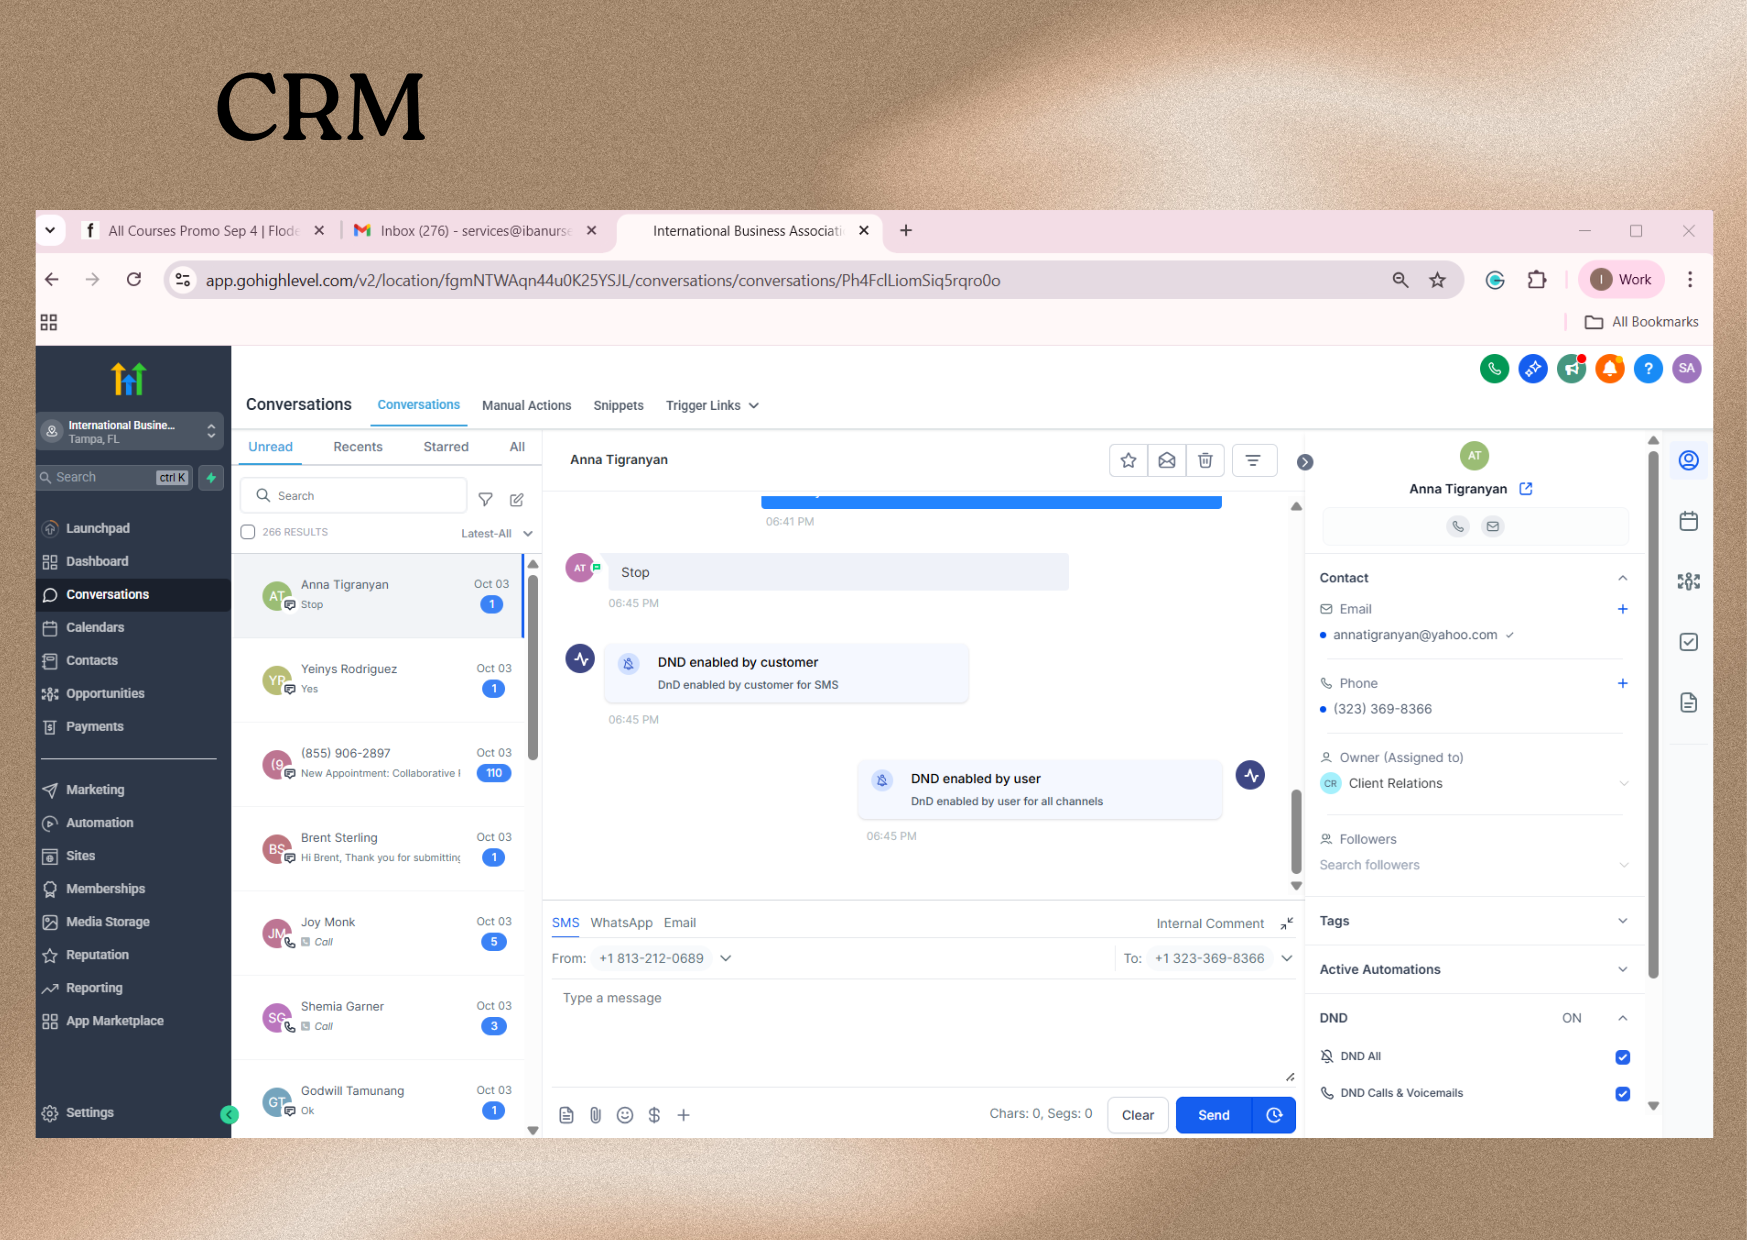The width and height of the screenshot is (1748, 1240).
Task: Open the orange notifications bell
Action: (x=1610, y=369)
